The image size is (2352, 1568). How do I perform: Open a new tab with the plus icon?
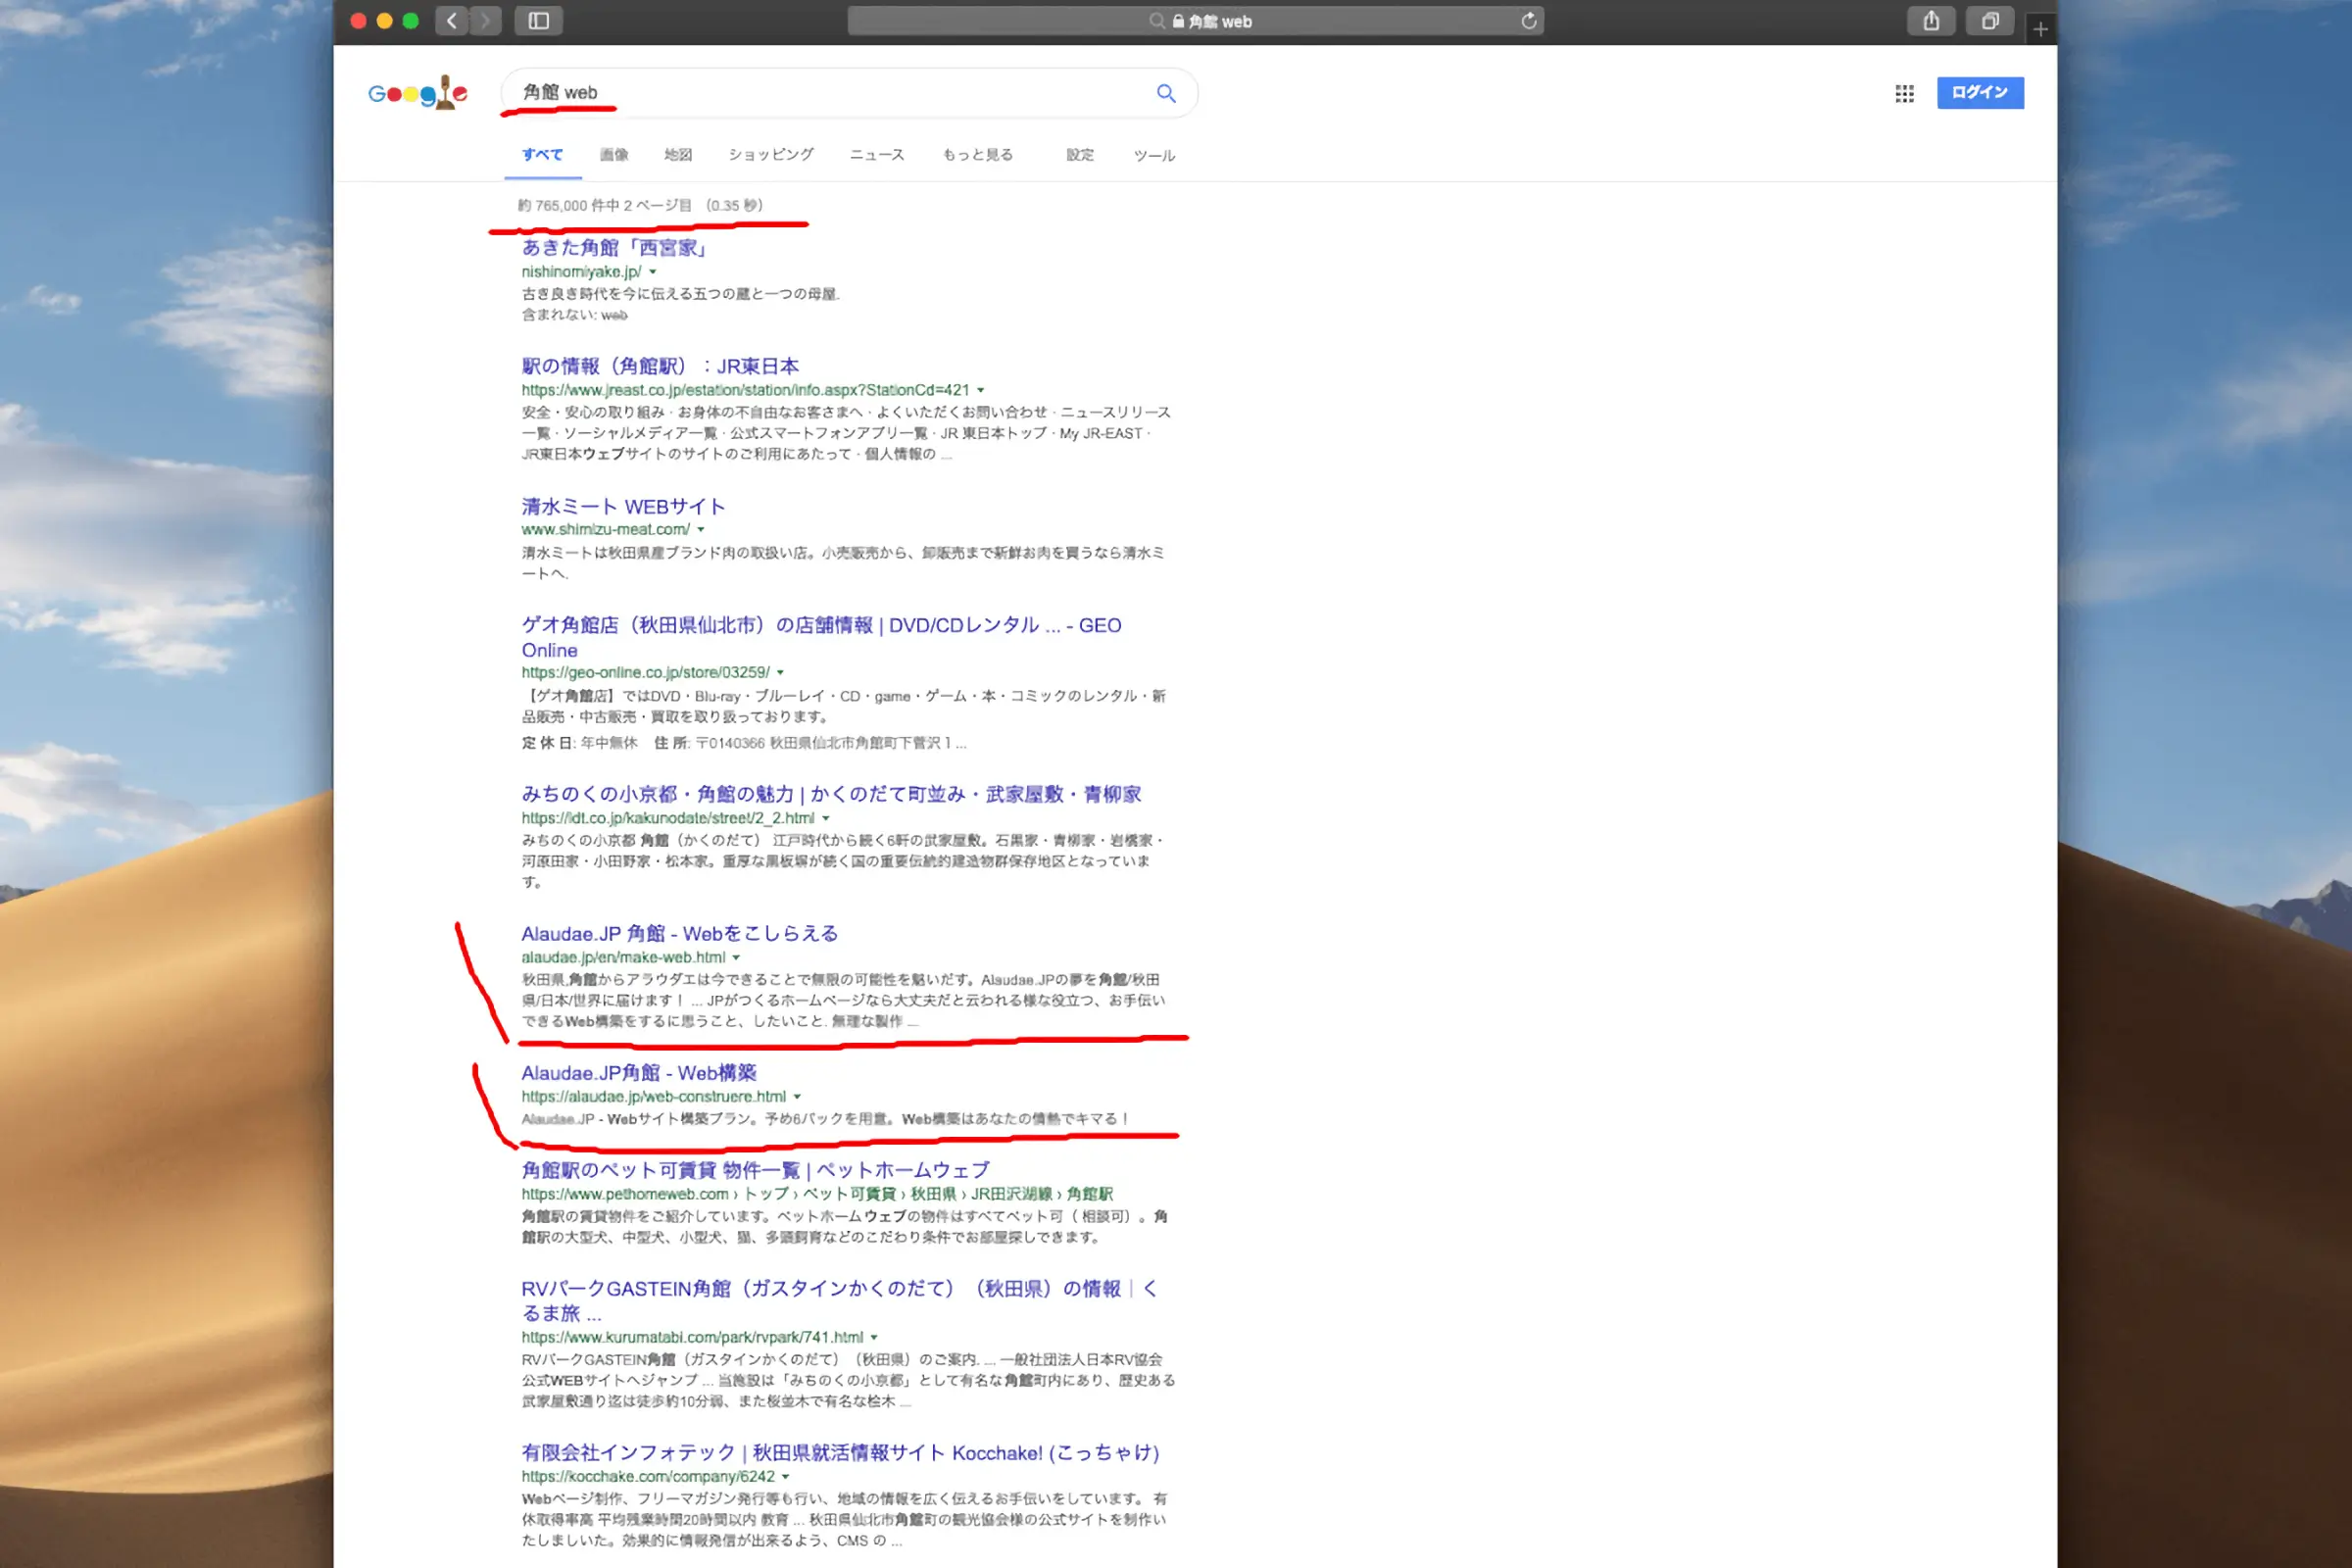(x=2040, y=29)
